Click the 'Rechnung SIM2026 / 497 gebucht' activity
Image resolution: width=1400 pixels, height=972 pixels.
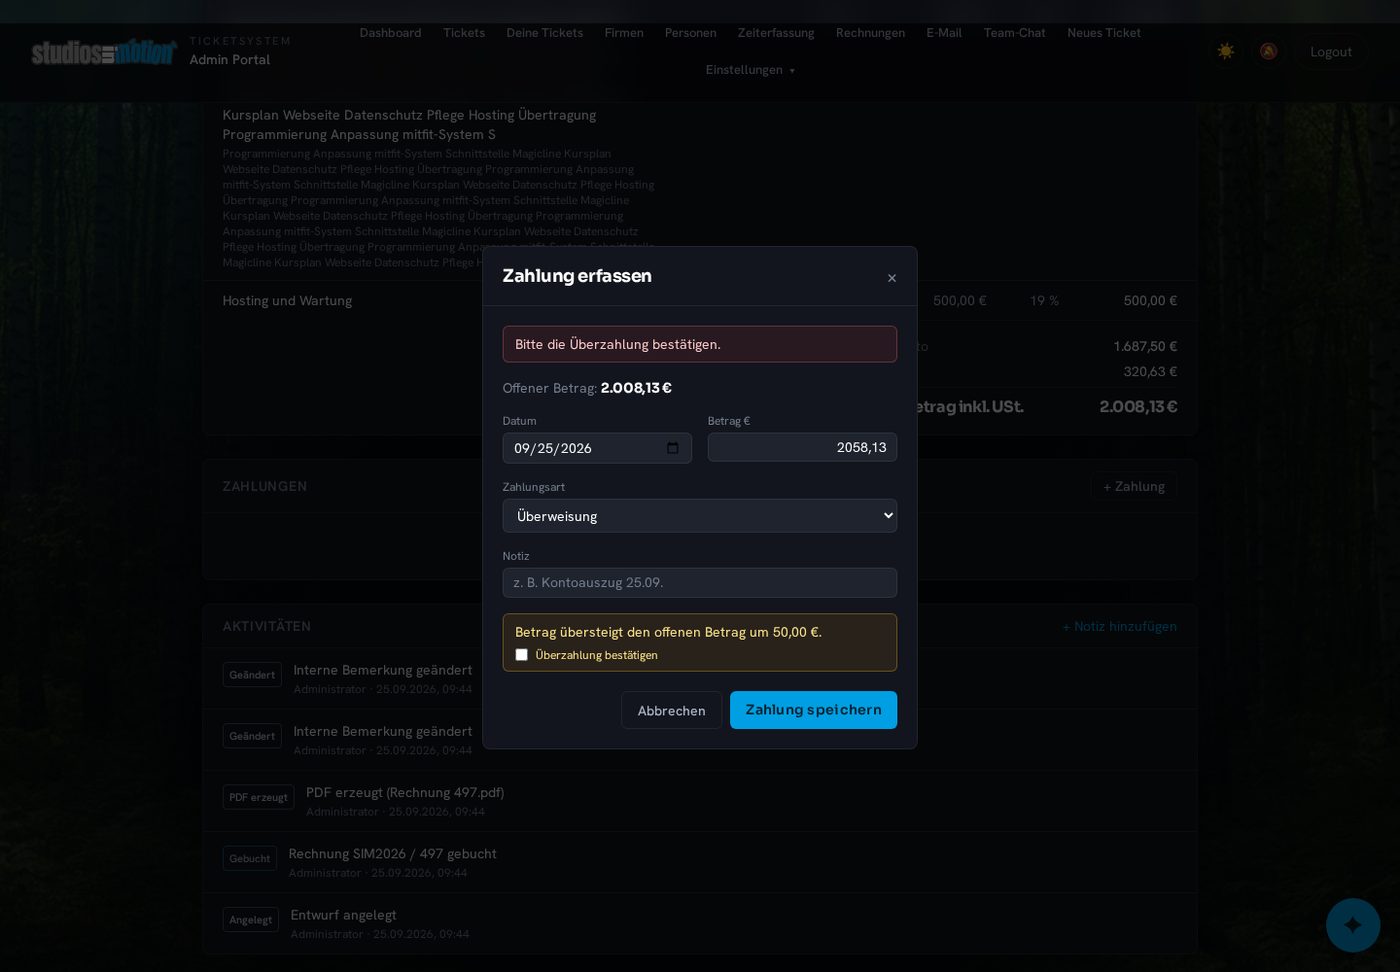(x=393, y=854)
